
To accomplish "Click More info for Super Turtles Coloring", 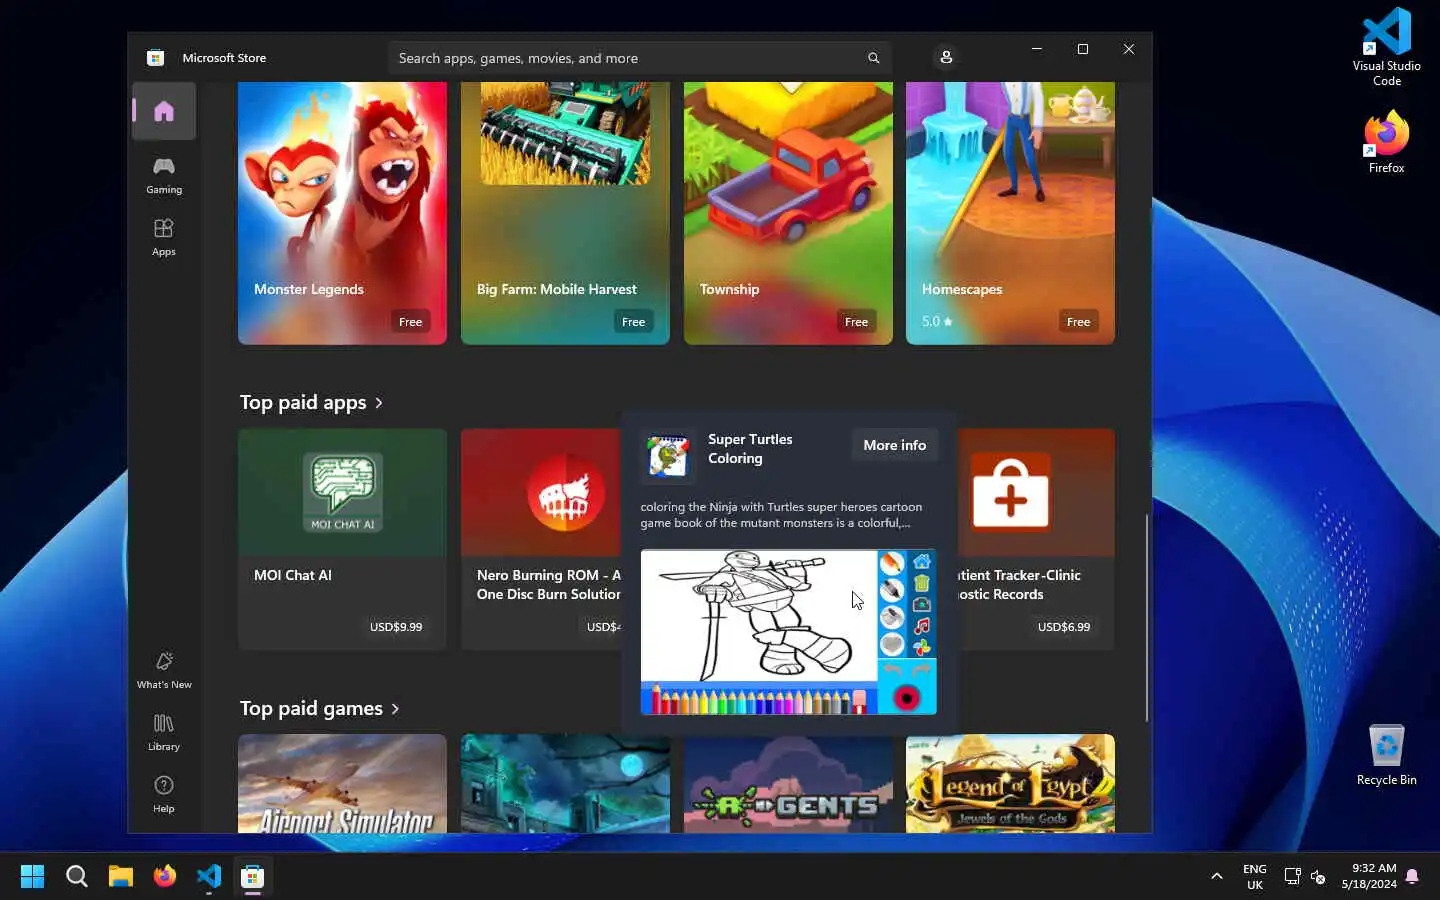I will 894,445.
